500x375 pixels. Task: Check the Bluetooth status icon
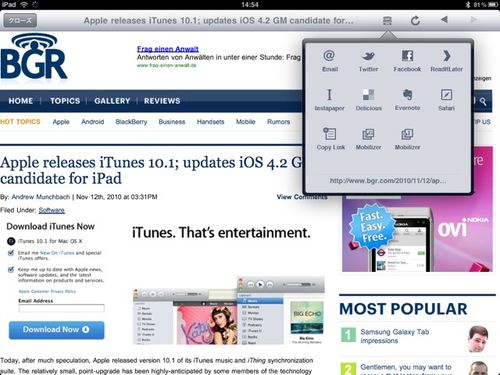tap(467, 4)
